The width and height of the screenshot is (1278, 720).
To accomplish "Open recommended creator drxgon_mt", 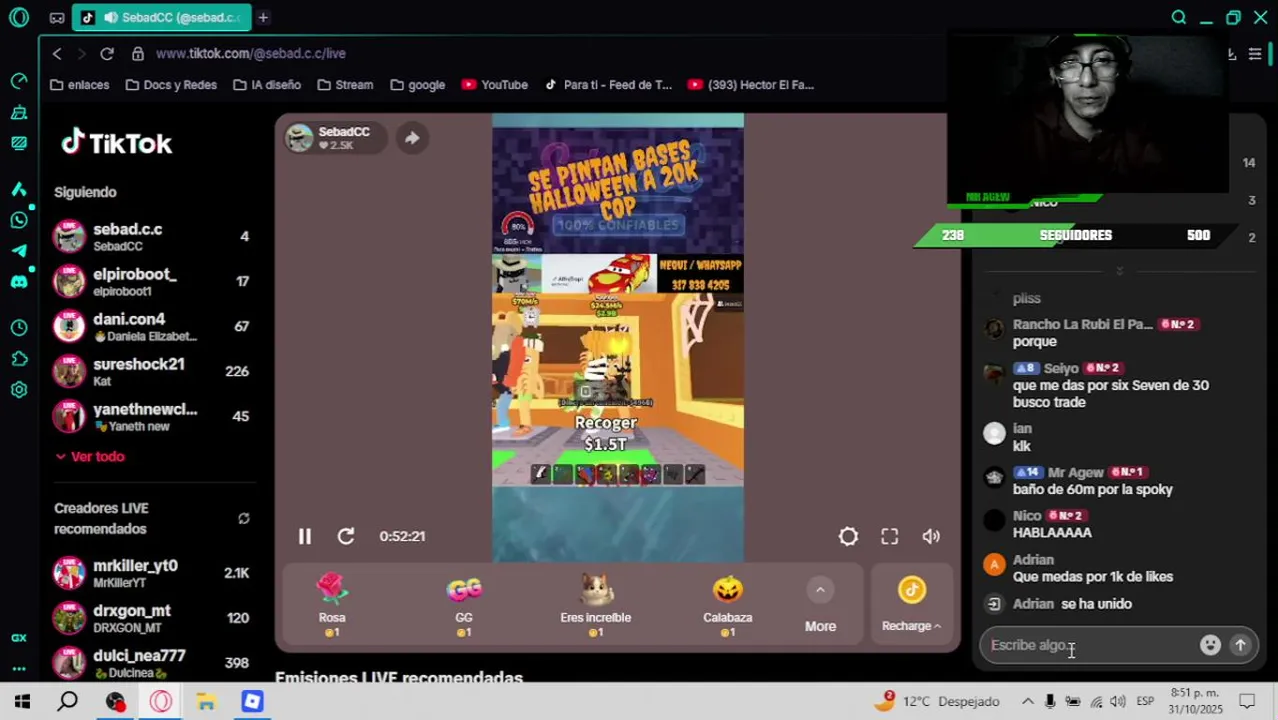I will (x=152, y=618).
